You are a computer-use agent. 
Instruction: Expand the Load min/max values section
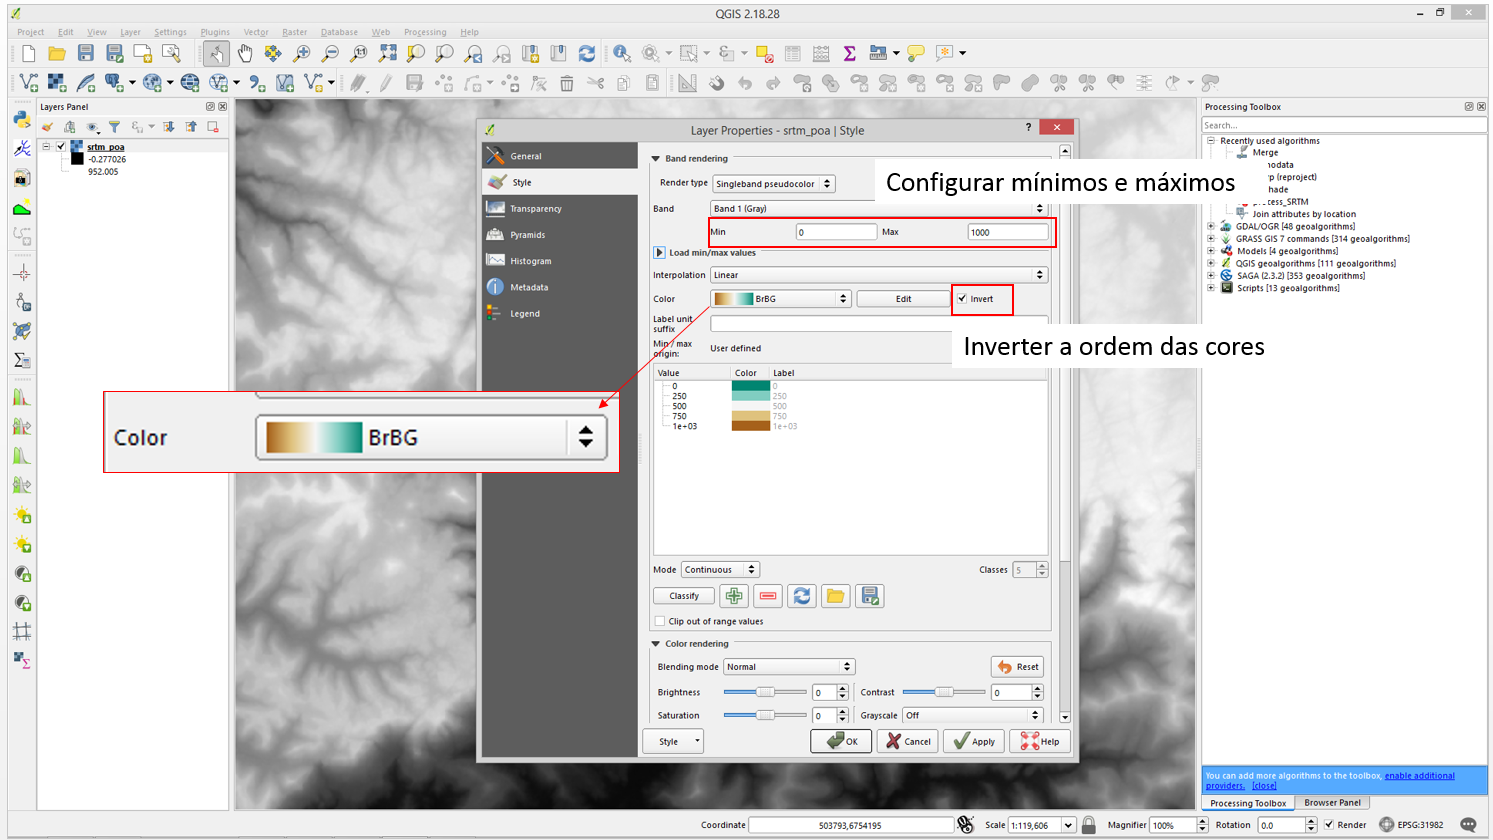pyautogui.click(x=659, y=253)
